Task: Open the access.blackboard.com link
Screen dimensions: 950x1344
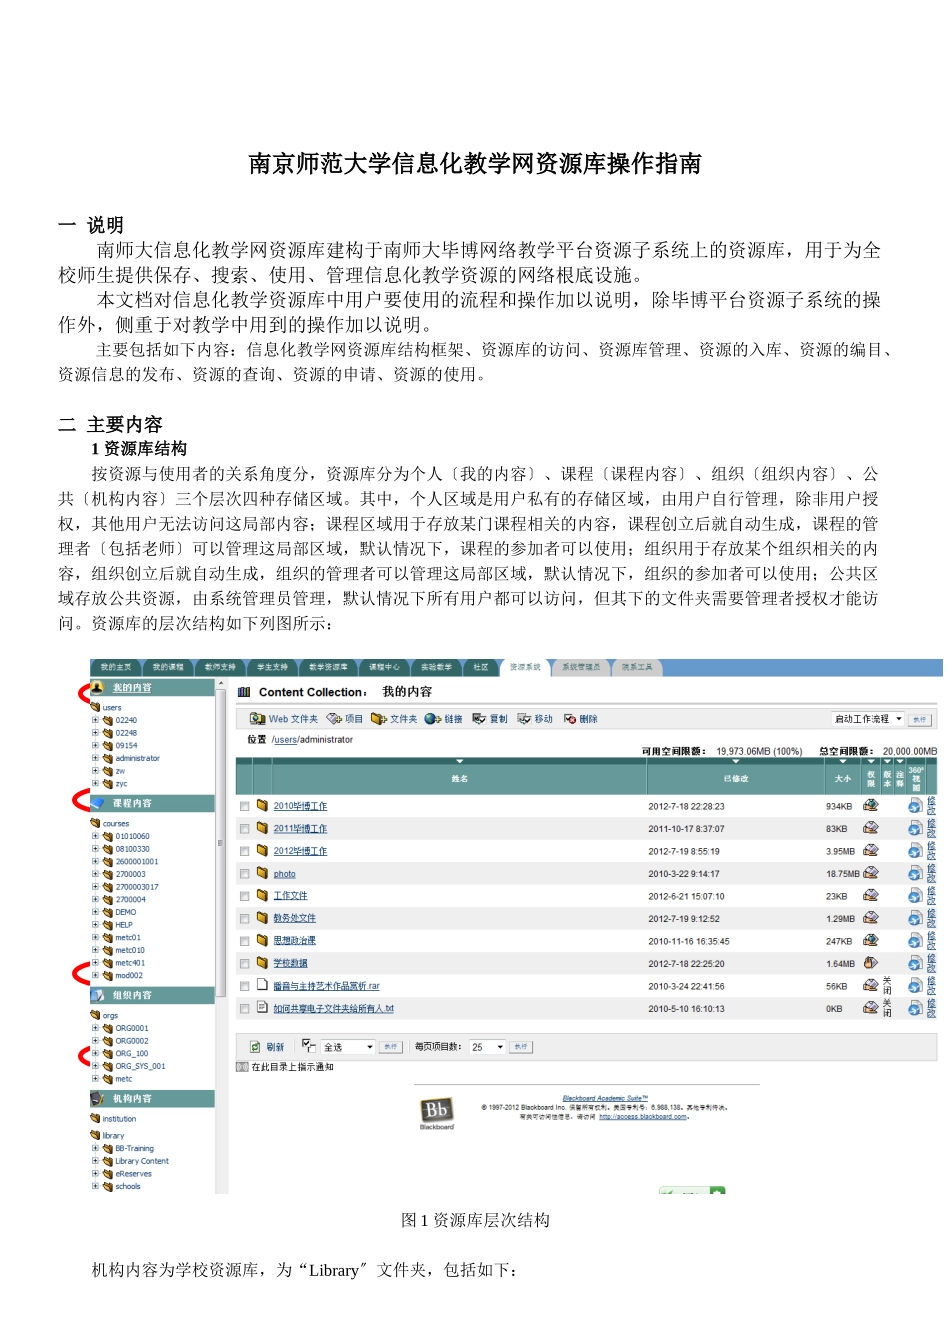Action: [x=643, y=1117]
